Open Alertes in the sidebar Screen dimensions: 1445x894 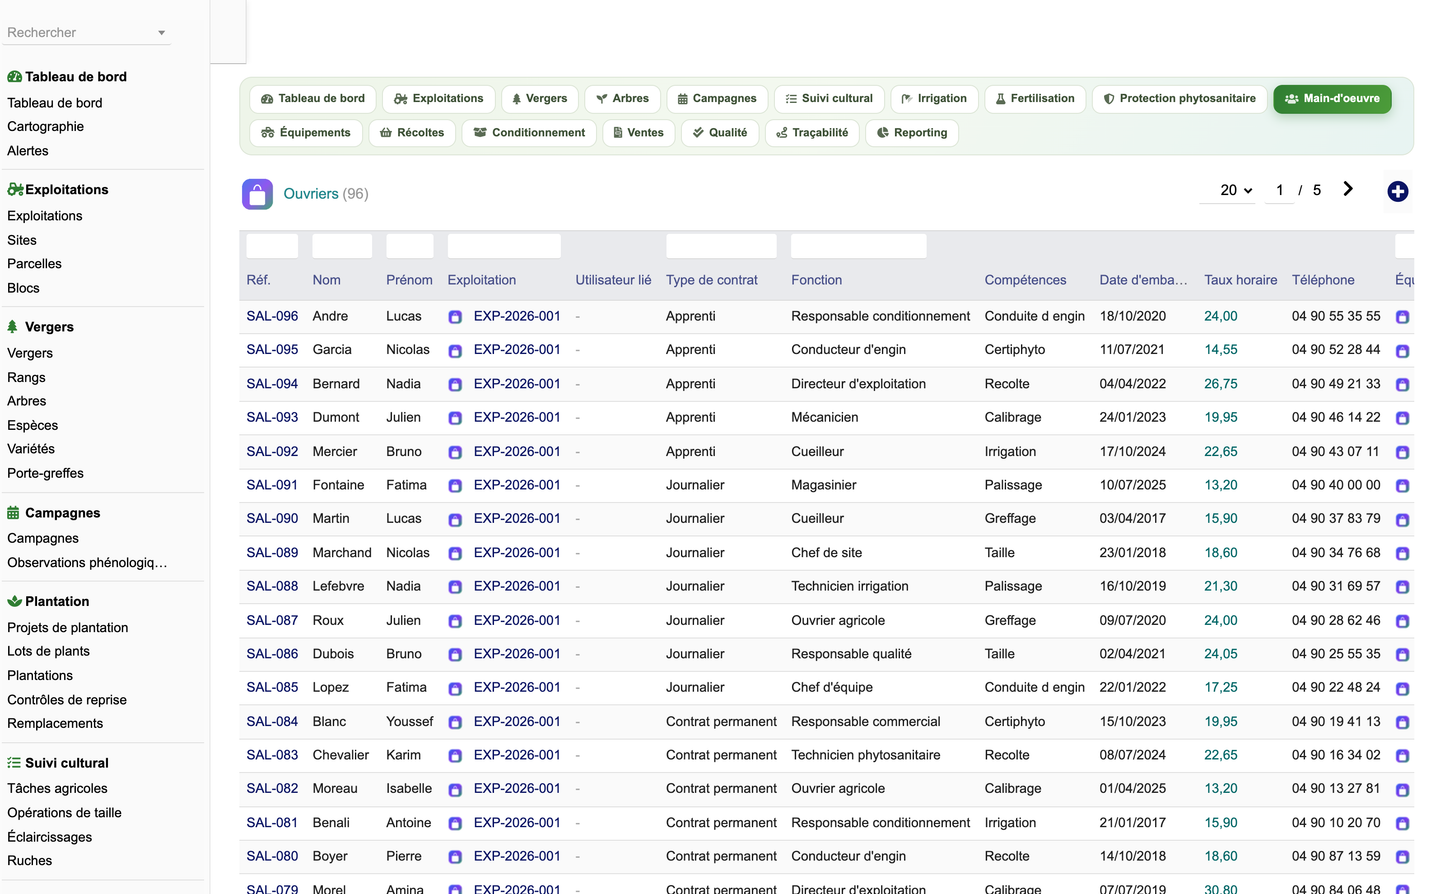pos(28,151)
